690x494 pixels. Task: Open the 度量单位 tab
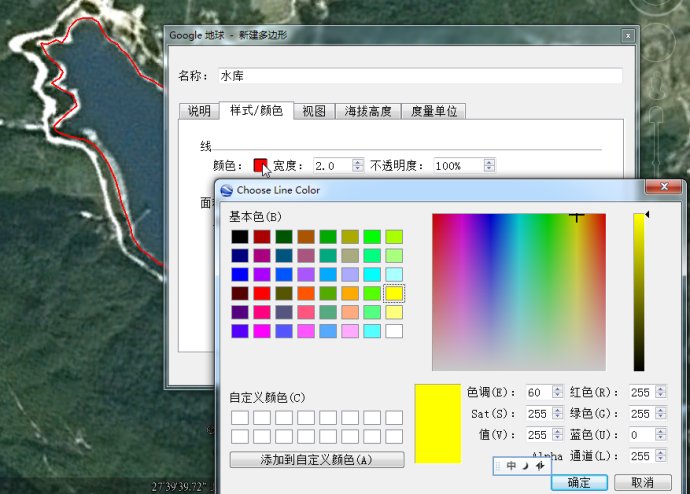(x=434, y=111)
